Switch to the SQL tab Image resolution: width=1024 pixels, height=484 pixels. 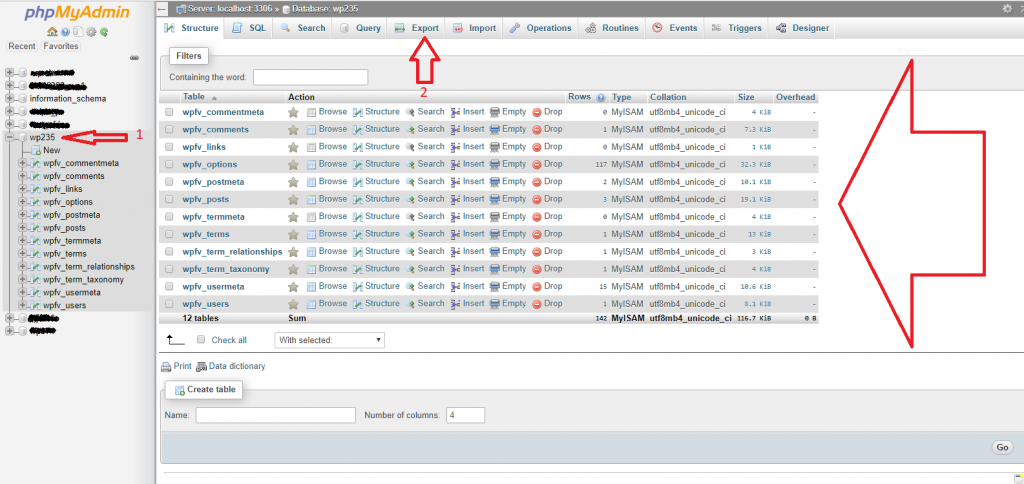point(249,28)
